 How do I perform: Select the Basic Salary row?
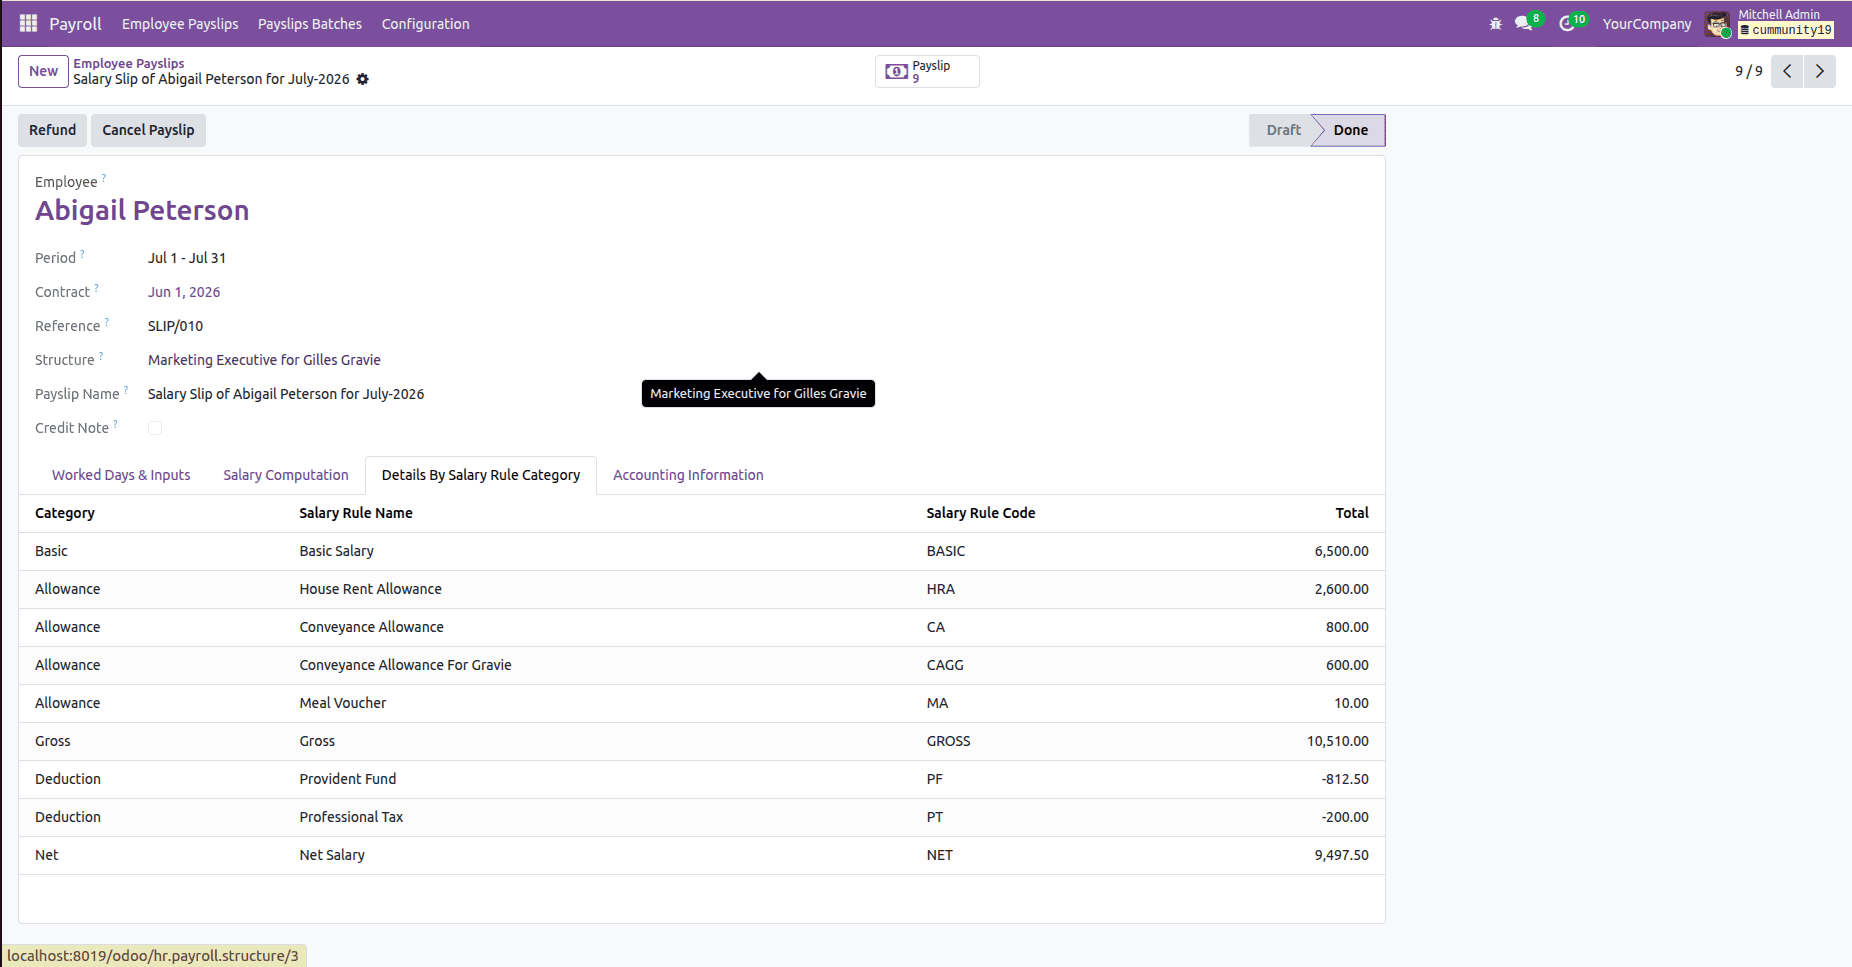(702, 551)
